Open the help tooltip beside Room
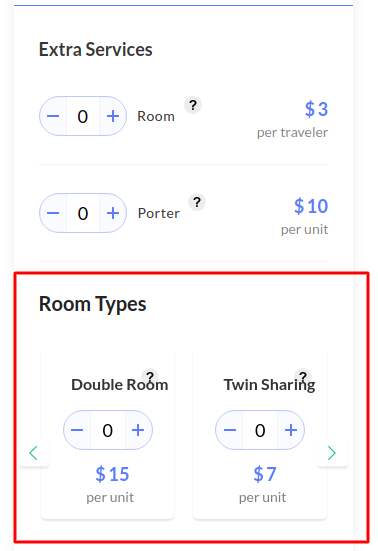The image size is (378, 551). (x=193, y=105)
